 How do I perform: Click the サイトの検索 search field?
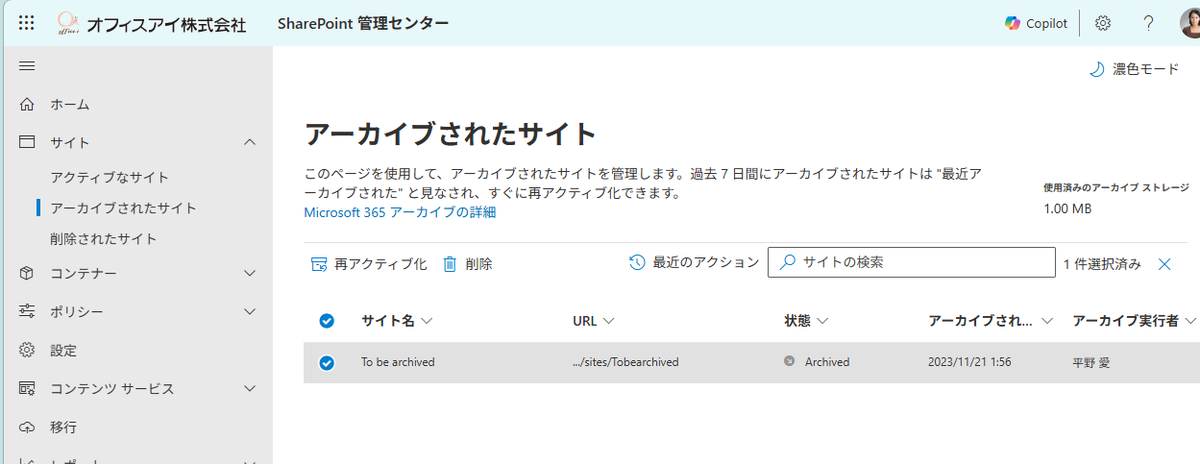[x=911, y=262]
